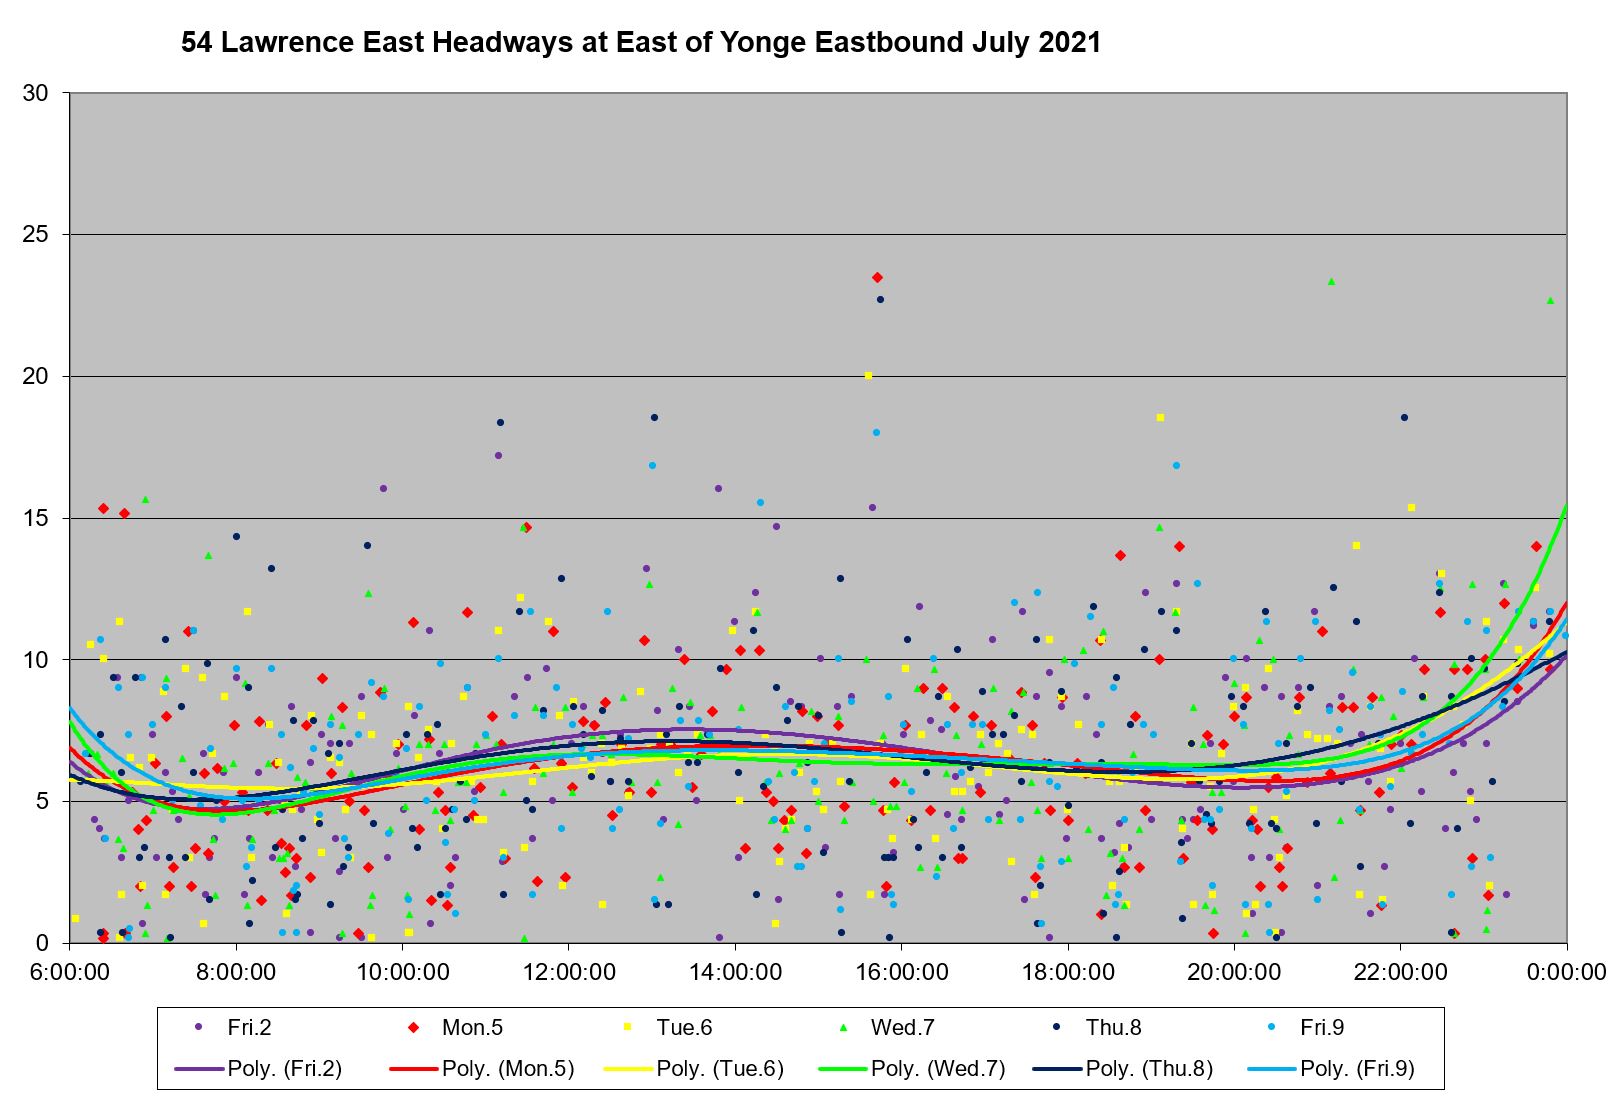Click the Thu.8 dark blue legend marker
1624x1101 pixels.
(x=1057, y=1027)
